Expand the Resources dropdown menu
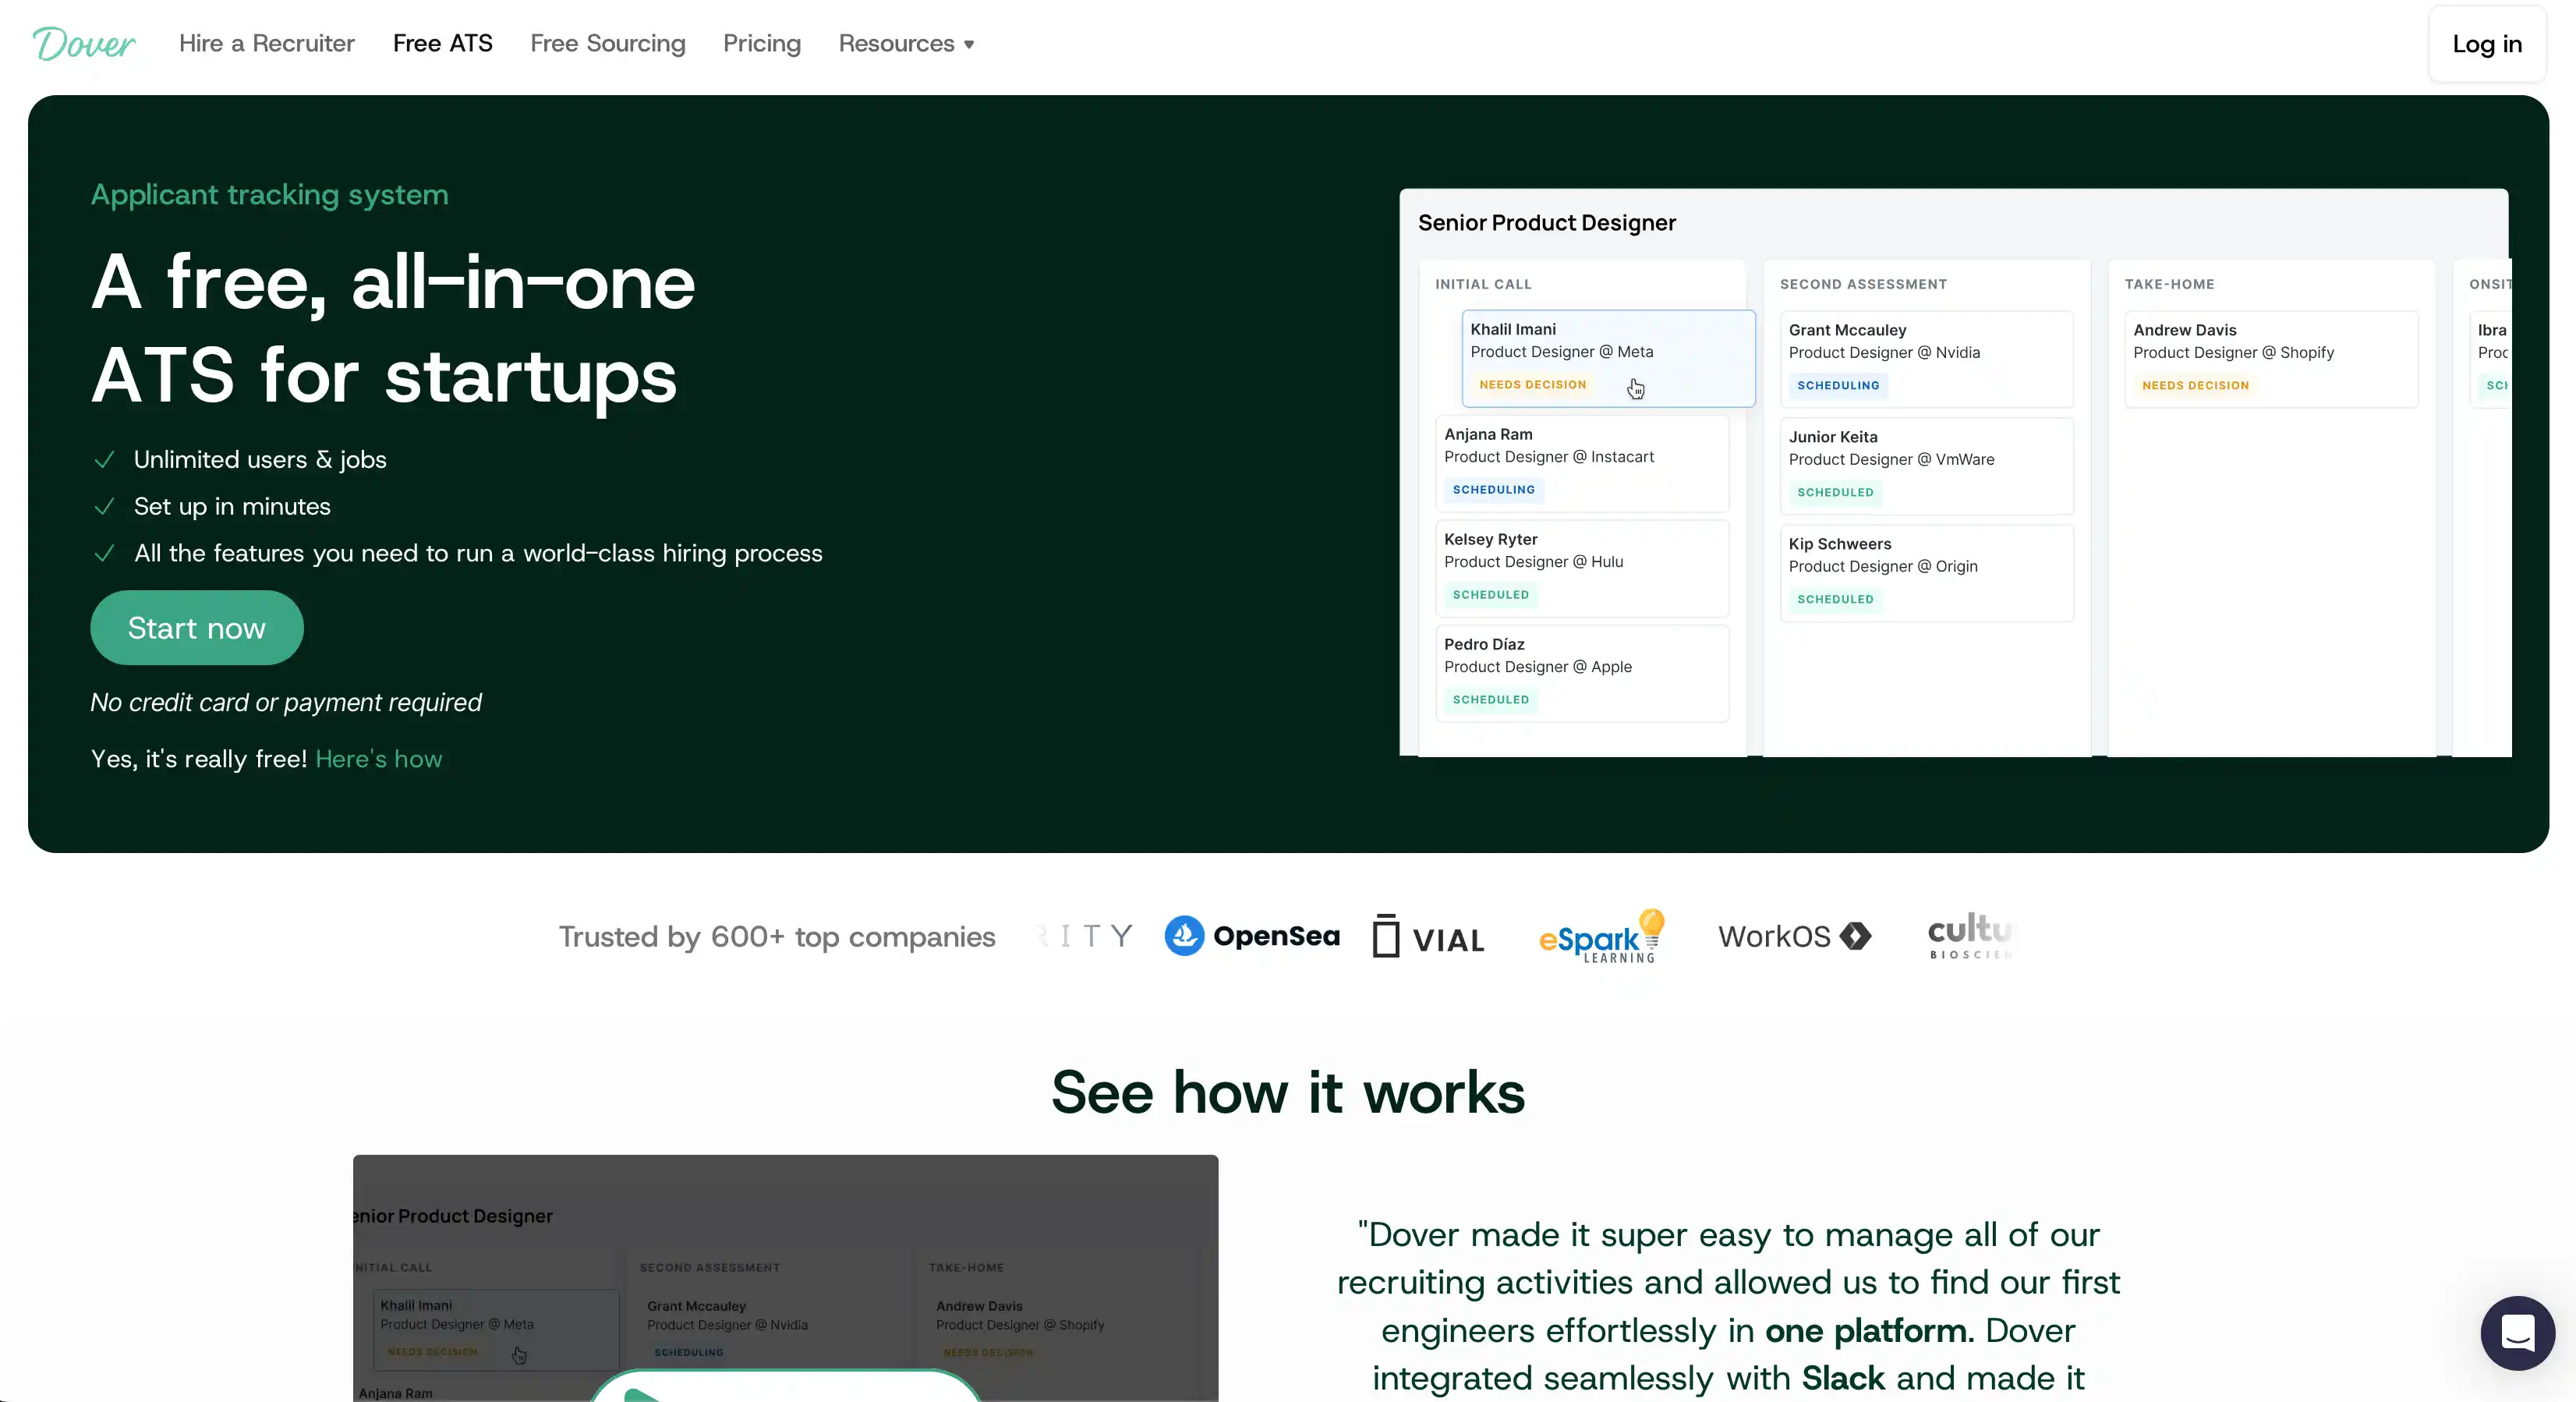Viewport: 2576px width, 1402px height. pyautogui.click(x=906, y=44)
